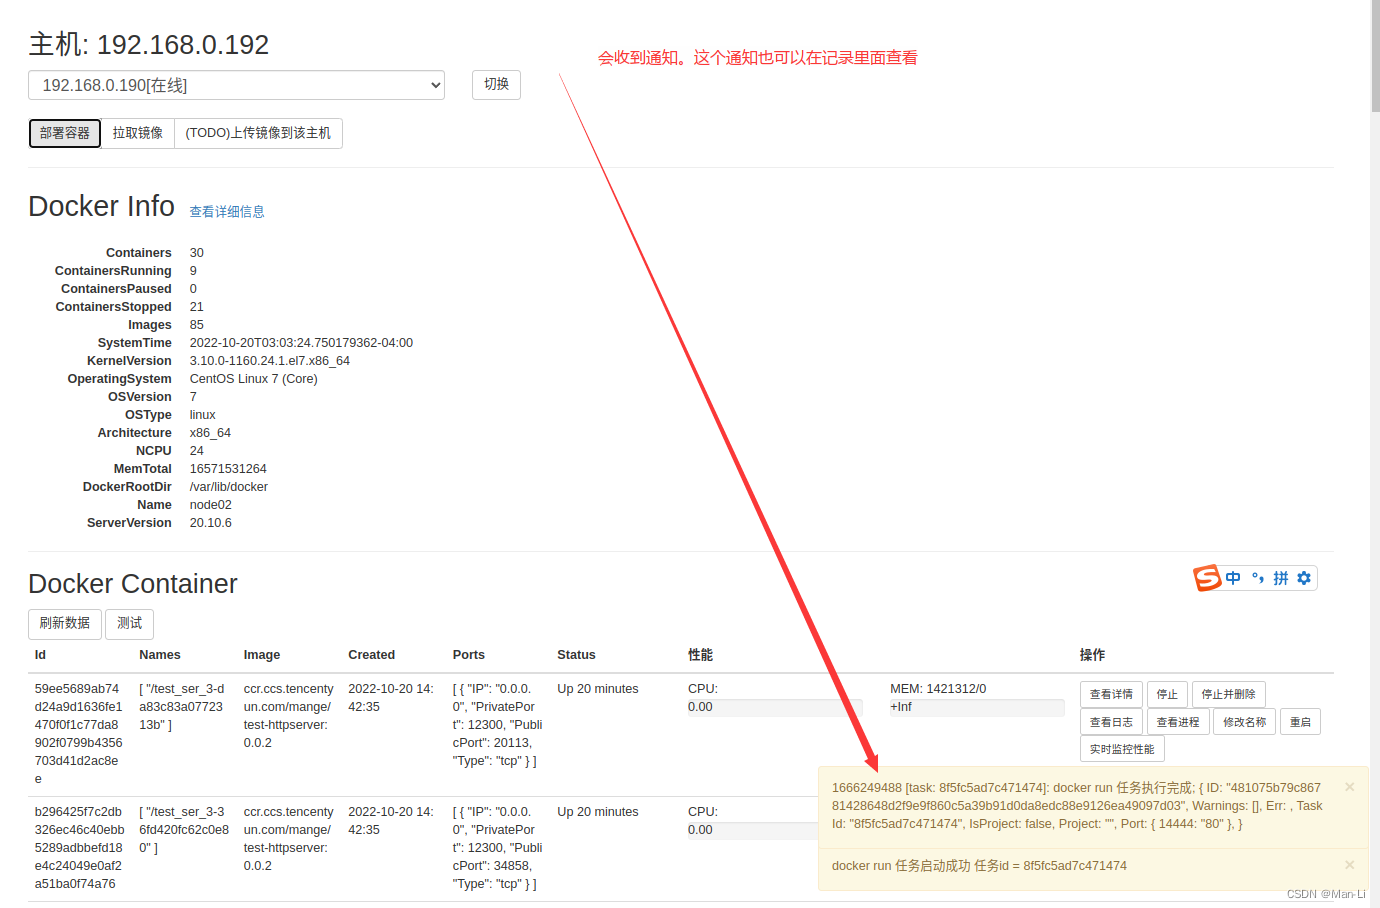
Task: Click the container id '59ee5689ab74...' cell
Action: [x=78, y=734]
